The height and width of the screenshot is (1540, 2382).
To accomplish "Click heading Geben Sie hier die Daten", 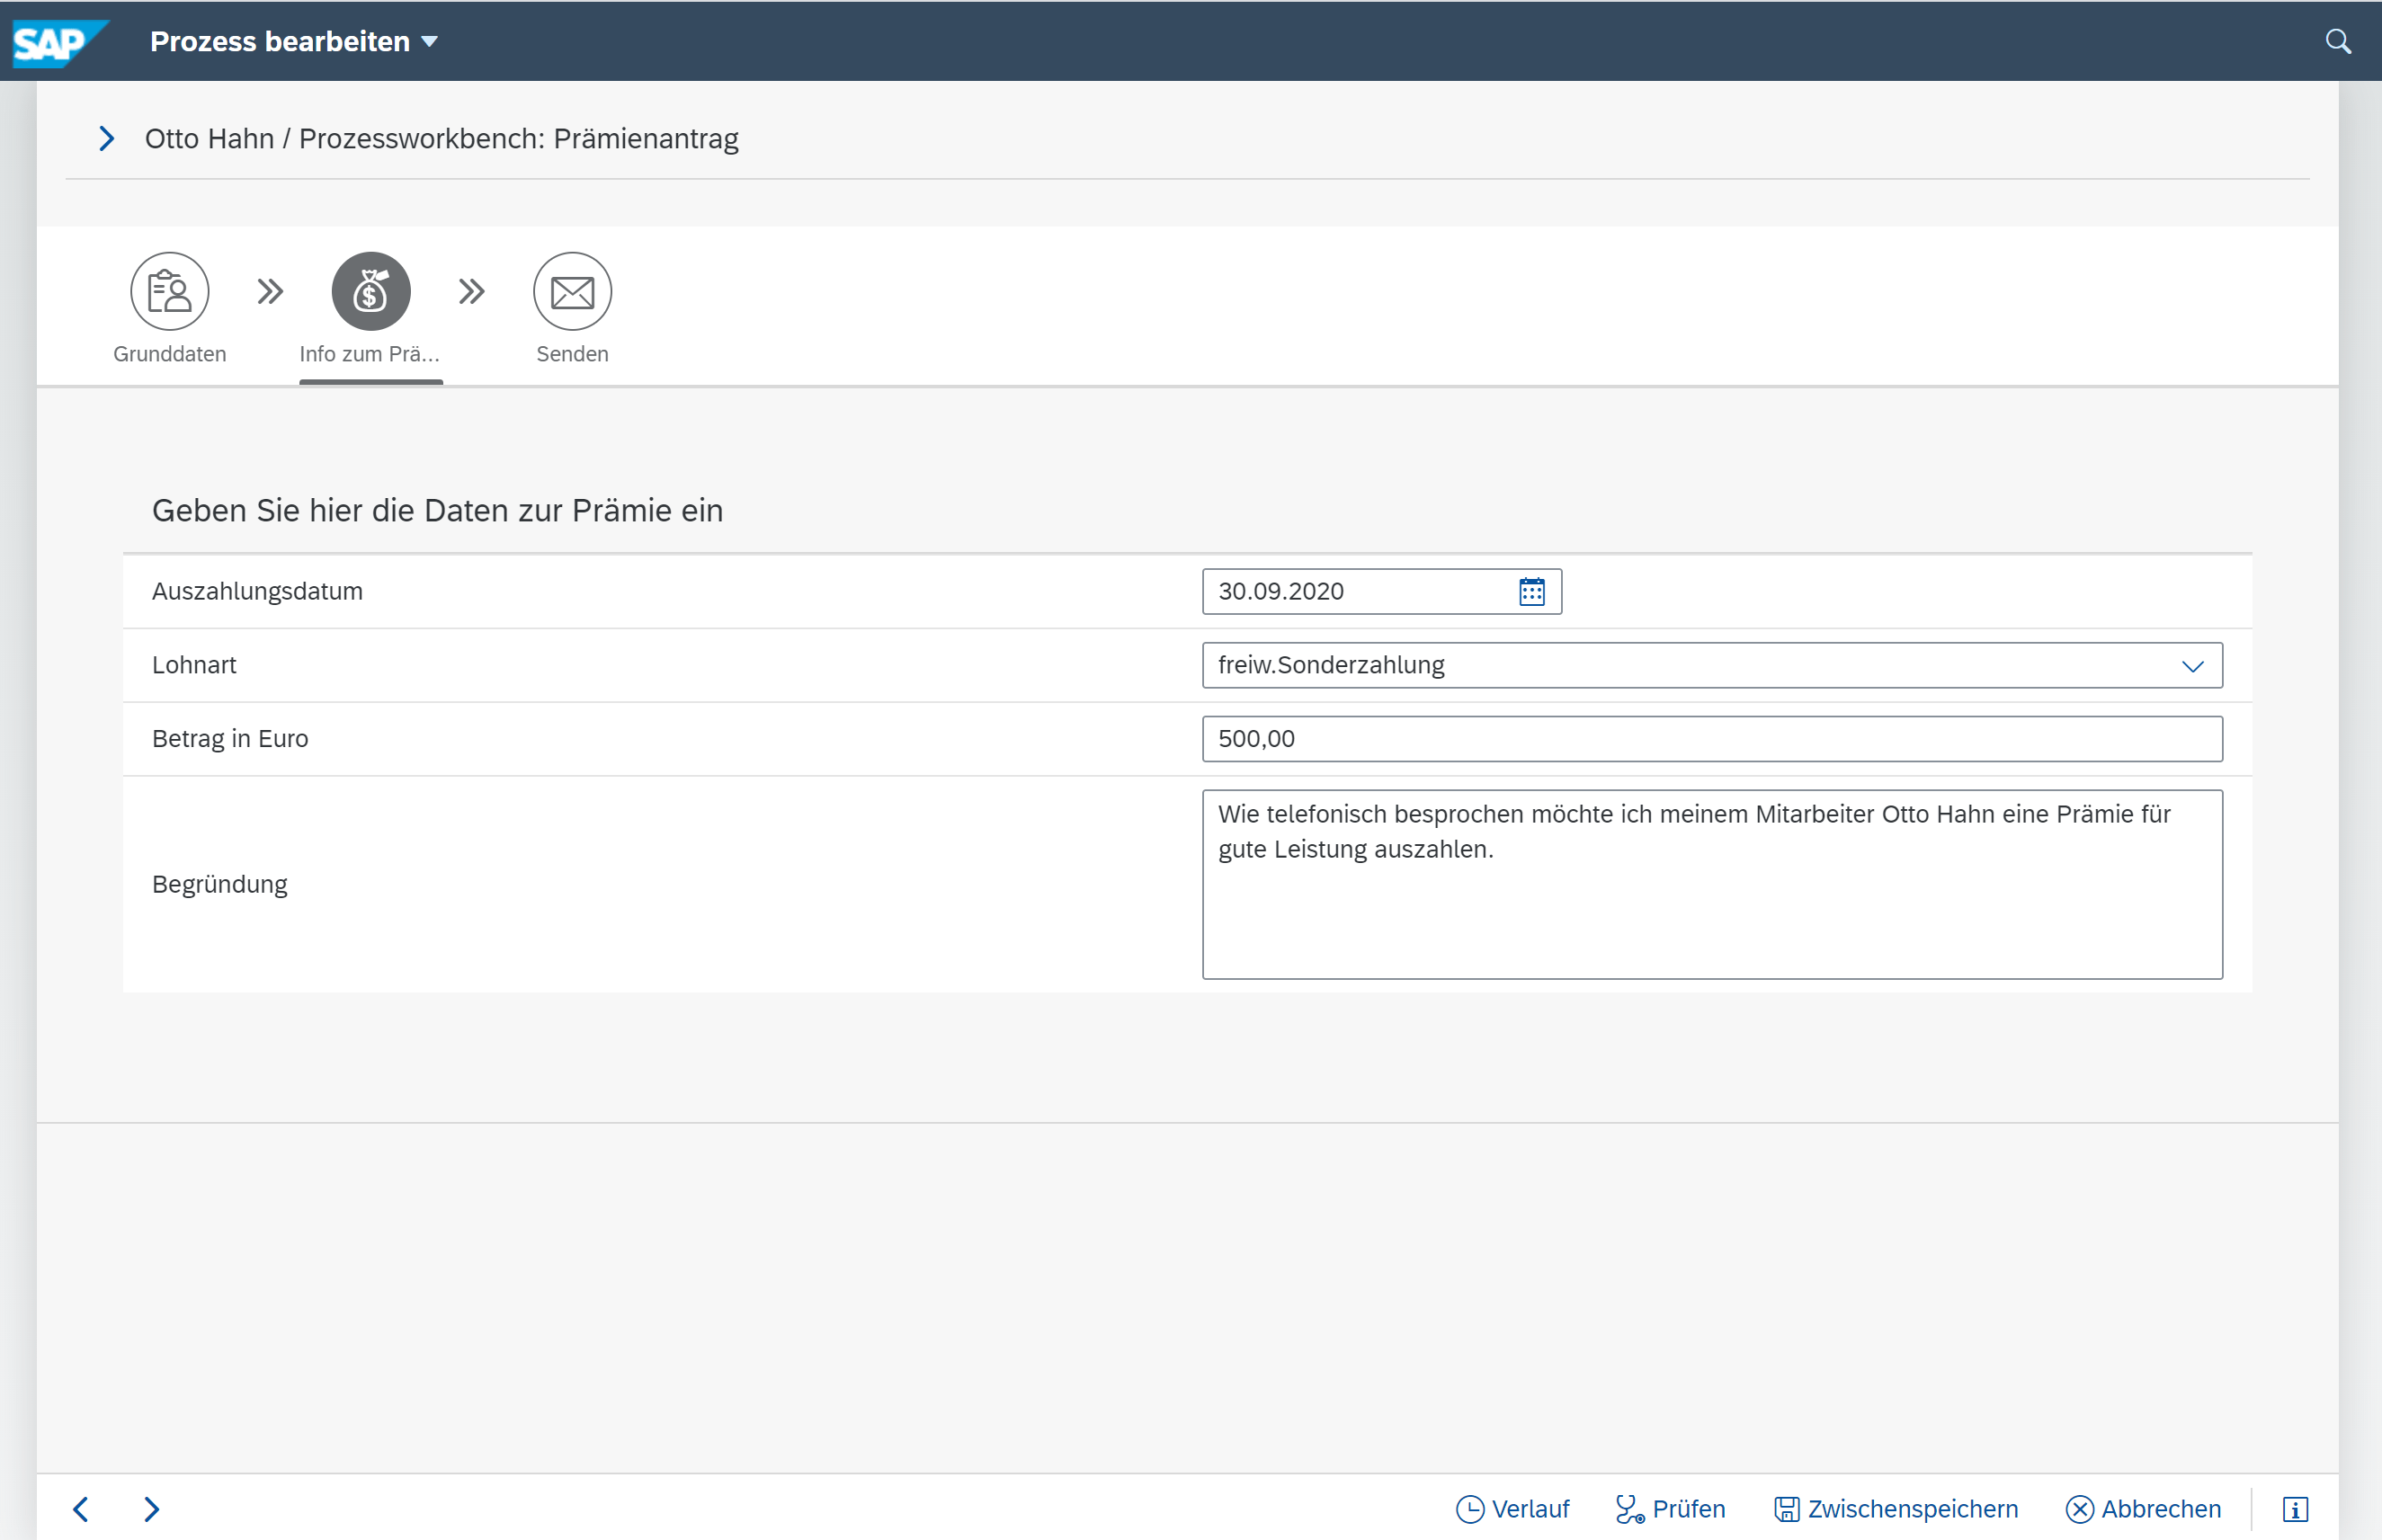I will pyautogui.click(x=437, y=511).
